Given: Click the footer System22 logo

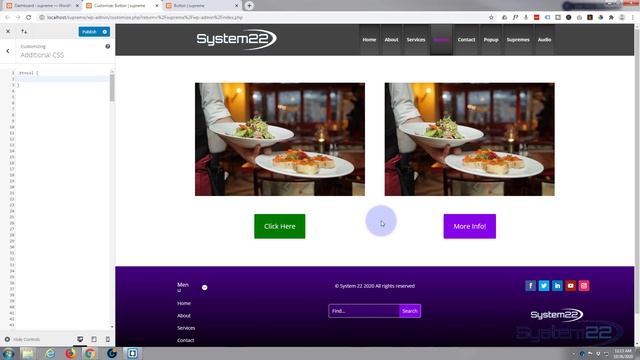Looking at the screenshot, I should coord(557,315).
